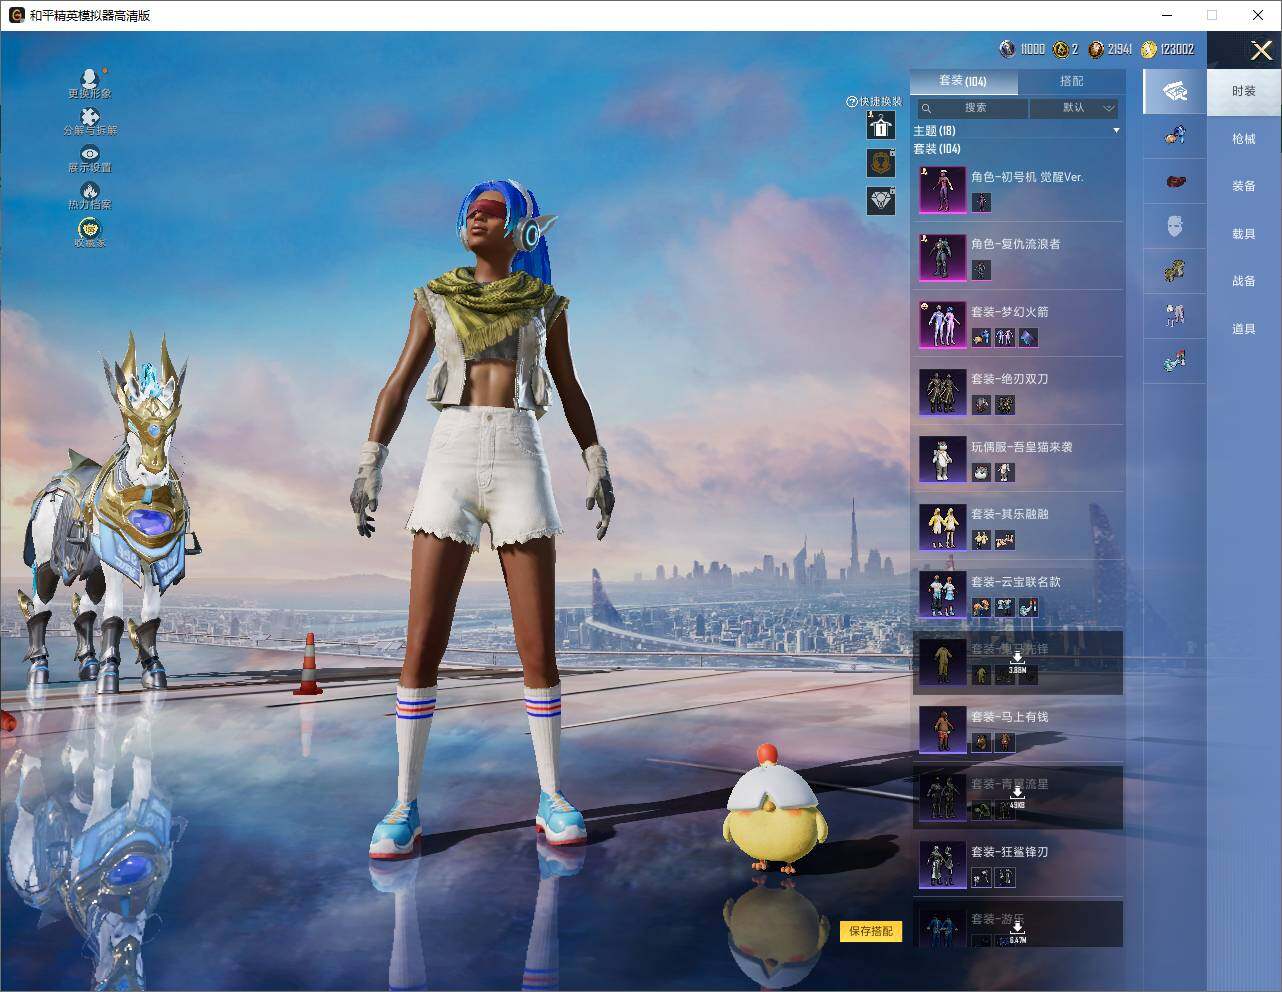Click first piece icon under 套装-梦幻火箭
This screenshot has width=1282, height=992.
click(981, 338)
